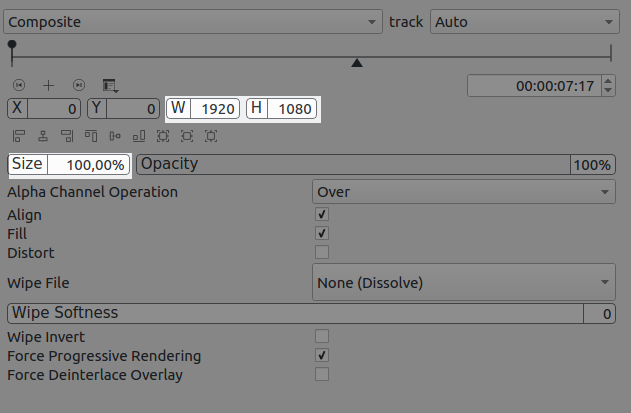The width and height of the screenshot is (631, 413).
Task: Expand the Alpha Channel Operation dropdown
Action: pos(463,191)
